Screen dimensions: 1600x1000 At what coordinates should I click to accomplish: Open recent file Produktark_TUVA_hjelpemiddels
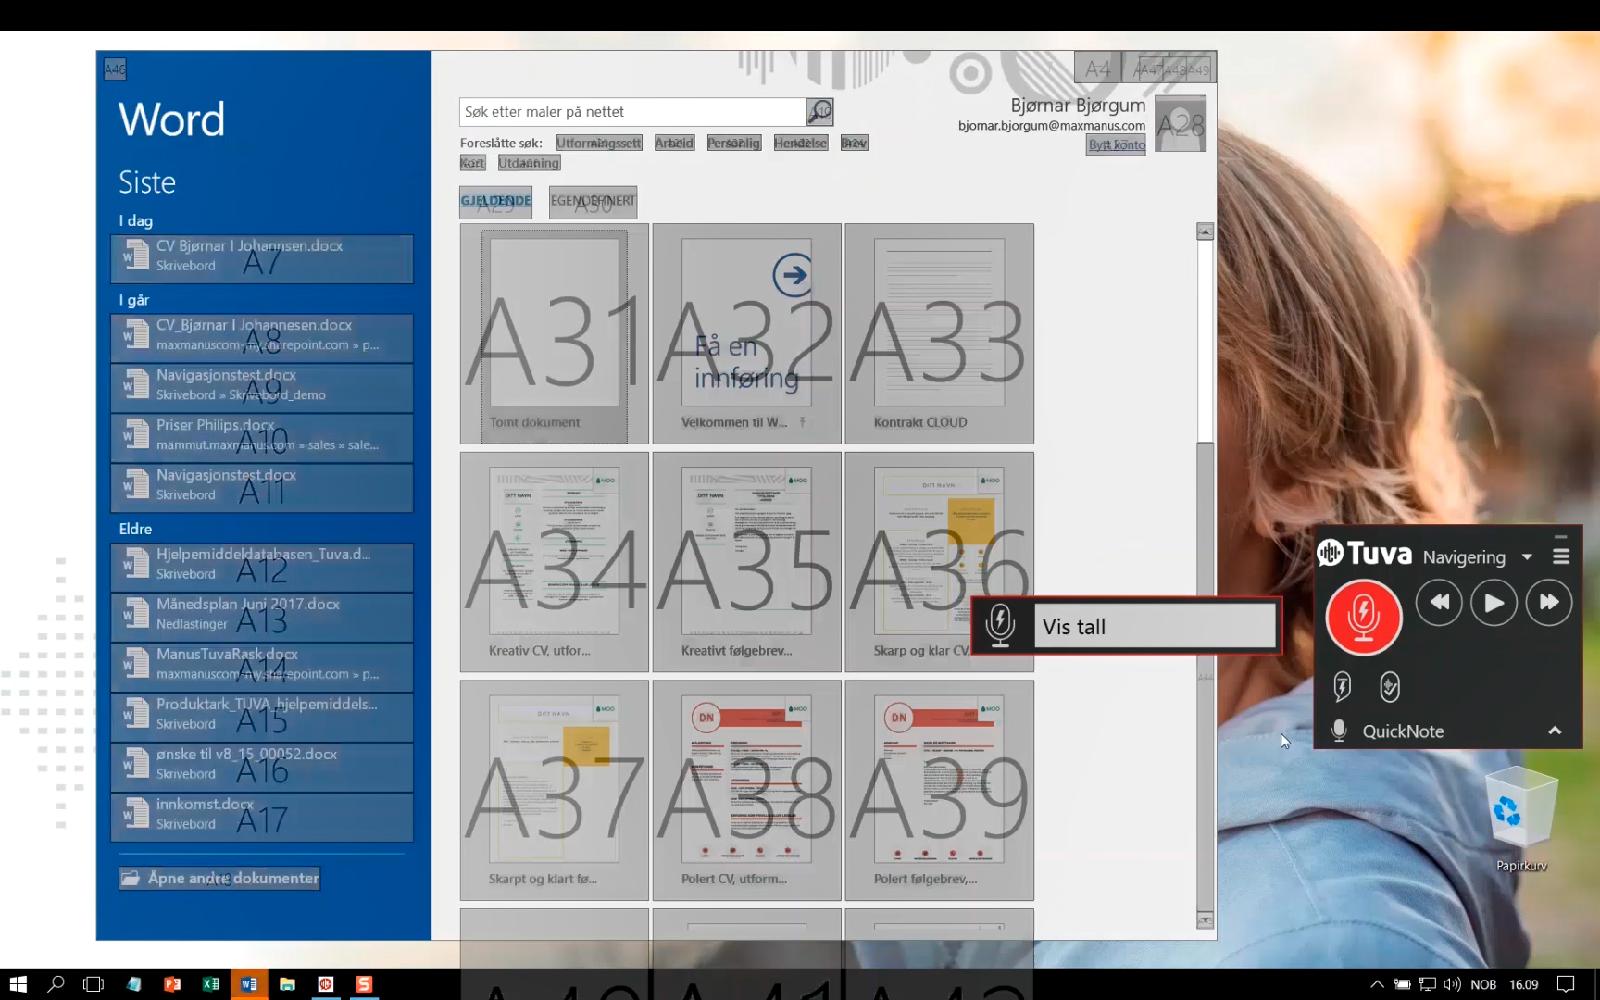(262, 717)
